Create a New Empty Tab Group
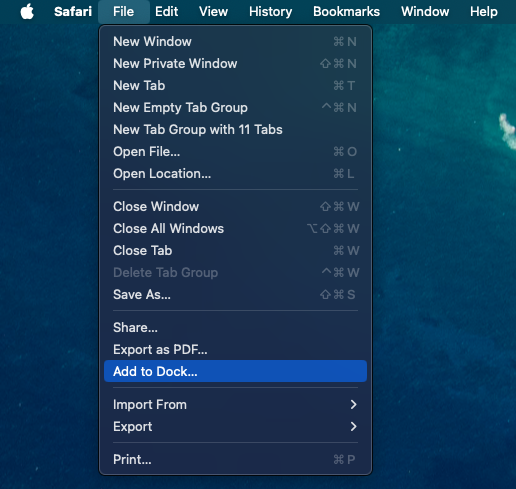The width and height of the screenshot is (516, 489). [x=235, y=107]
